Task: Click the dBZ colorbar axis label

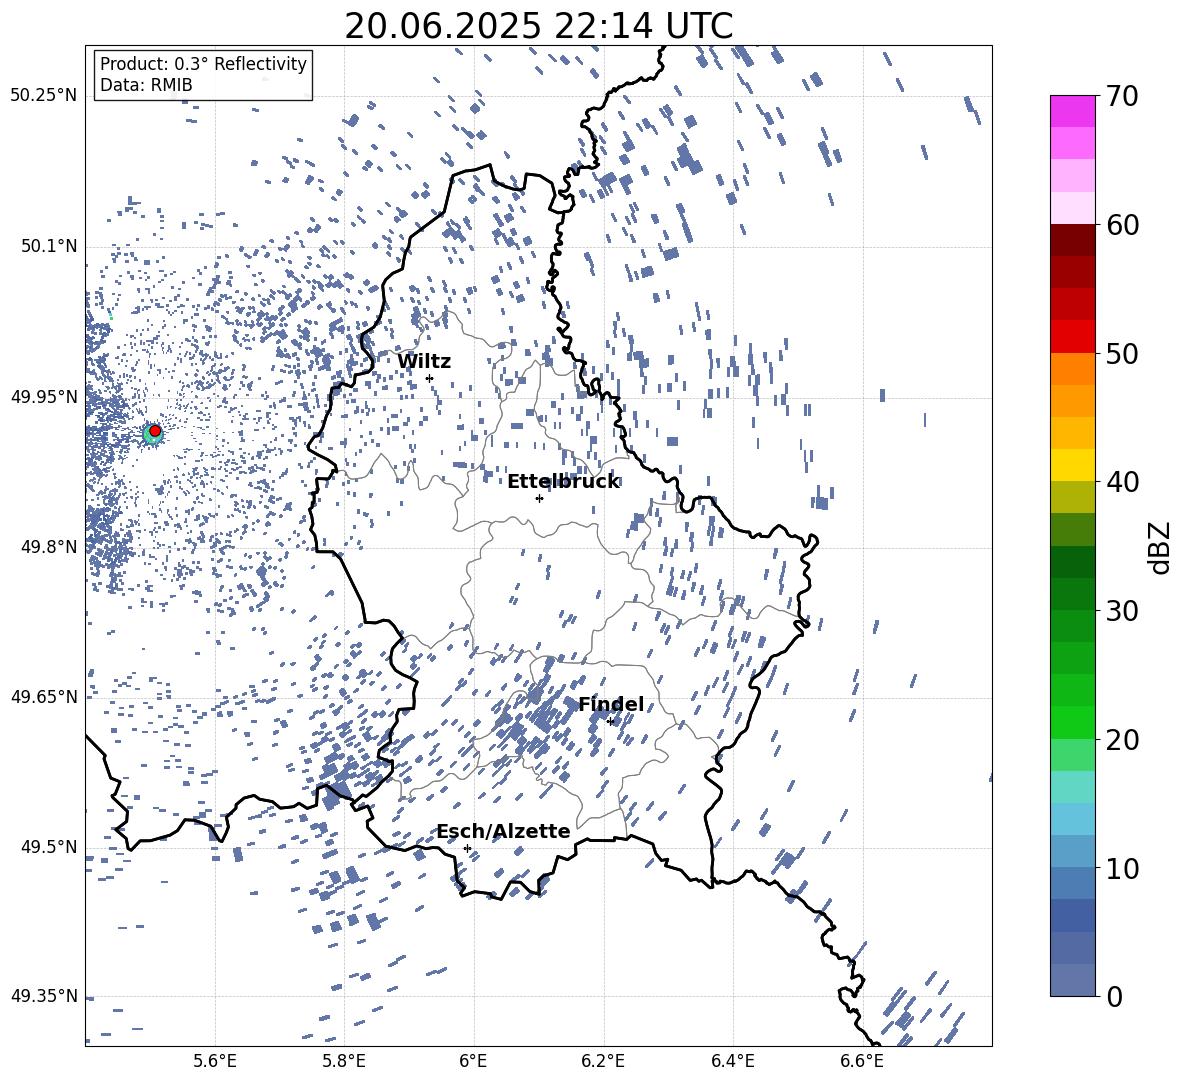Action: [1161, 548]
